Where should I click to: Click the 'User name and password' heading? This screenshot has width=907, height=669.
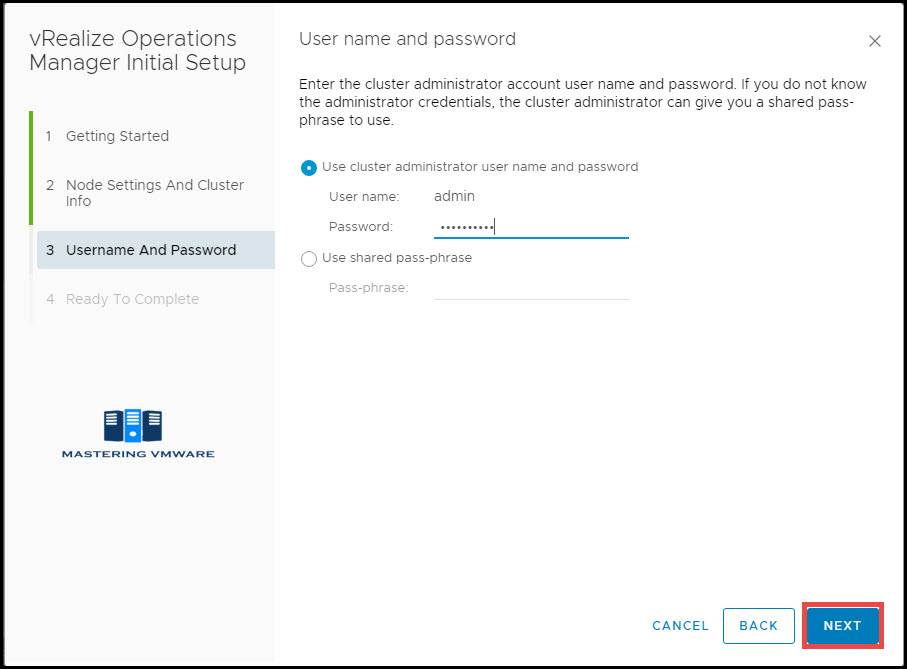click(407, 39)
